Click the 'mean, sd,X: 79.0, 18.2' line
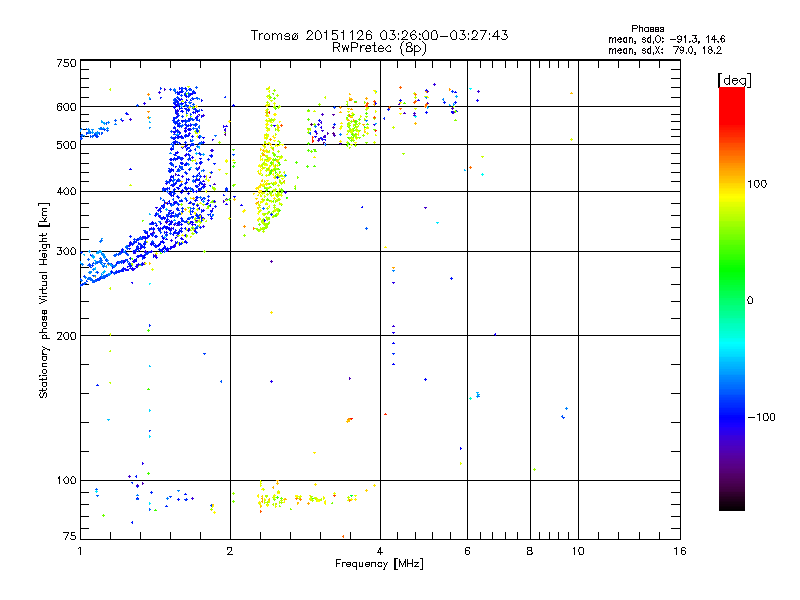Image resolution: width=800 pixels, height=600 pixels. (x=665, y=50)
